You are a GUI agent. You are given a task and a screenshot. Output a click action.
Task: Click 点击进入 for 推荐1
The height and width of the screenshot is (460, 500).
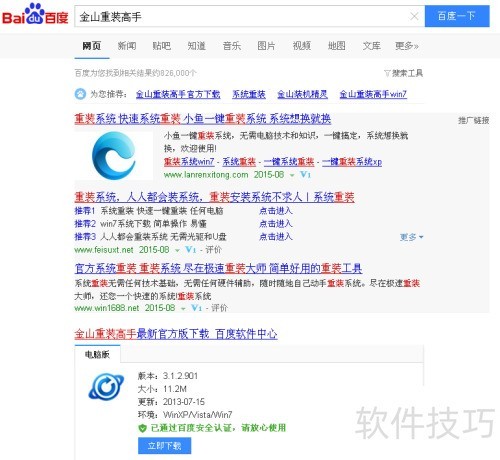coord(276,211)
